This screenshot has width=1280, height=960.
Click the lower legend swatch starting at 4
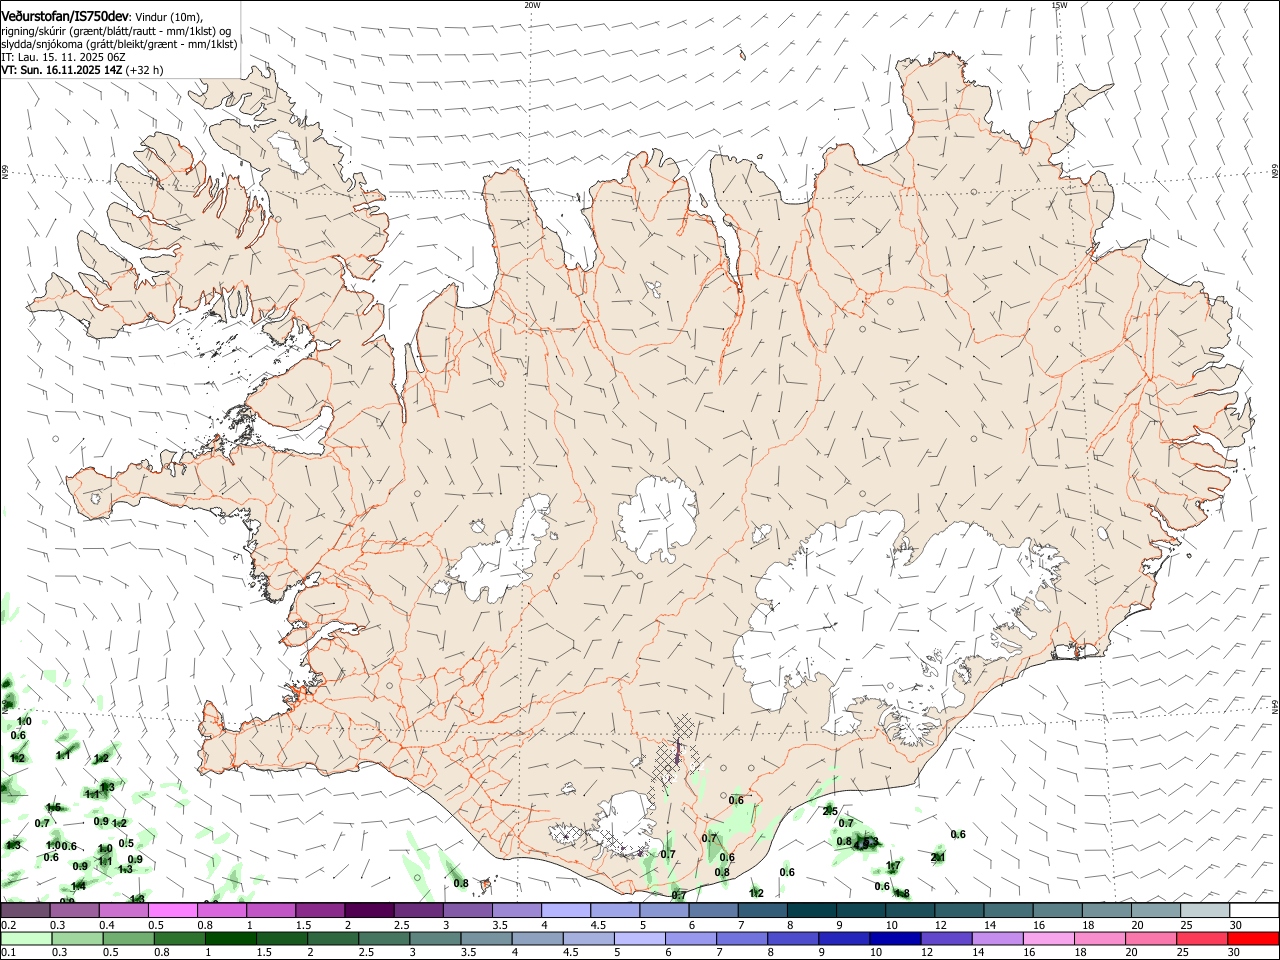click(536, 938)
